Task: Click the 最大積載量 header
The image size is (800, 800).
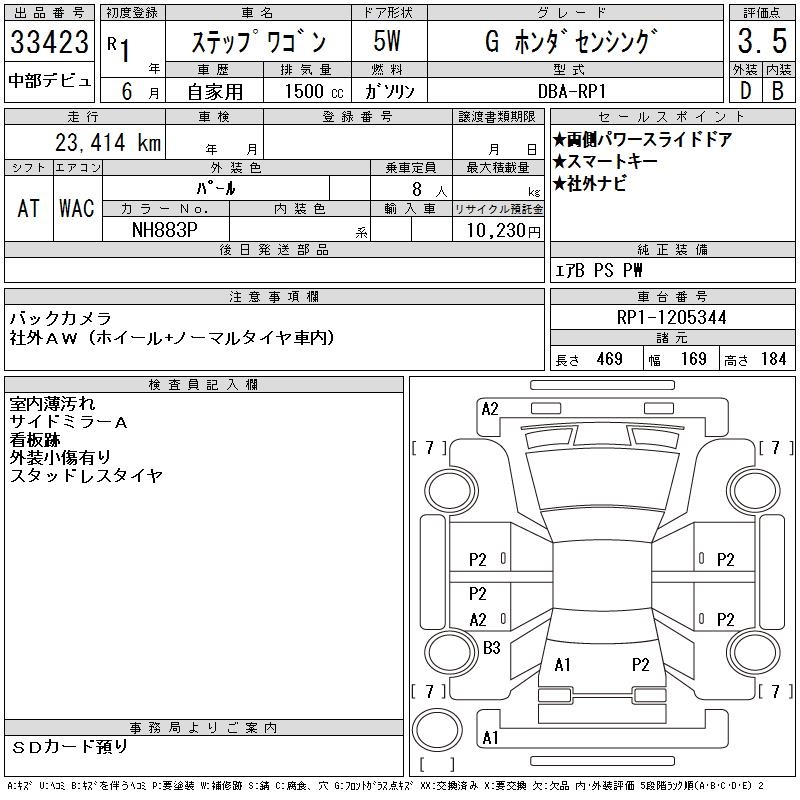Action: coord(498,167)
